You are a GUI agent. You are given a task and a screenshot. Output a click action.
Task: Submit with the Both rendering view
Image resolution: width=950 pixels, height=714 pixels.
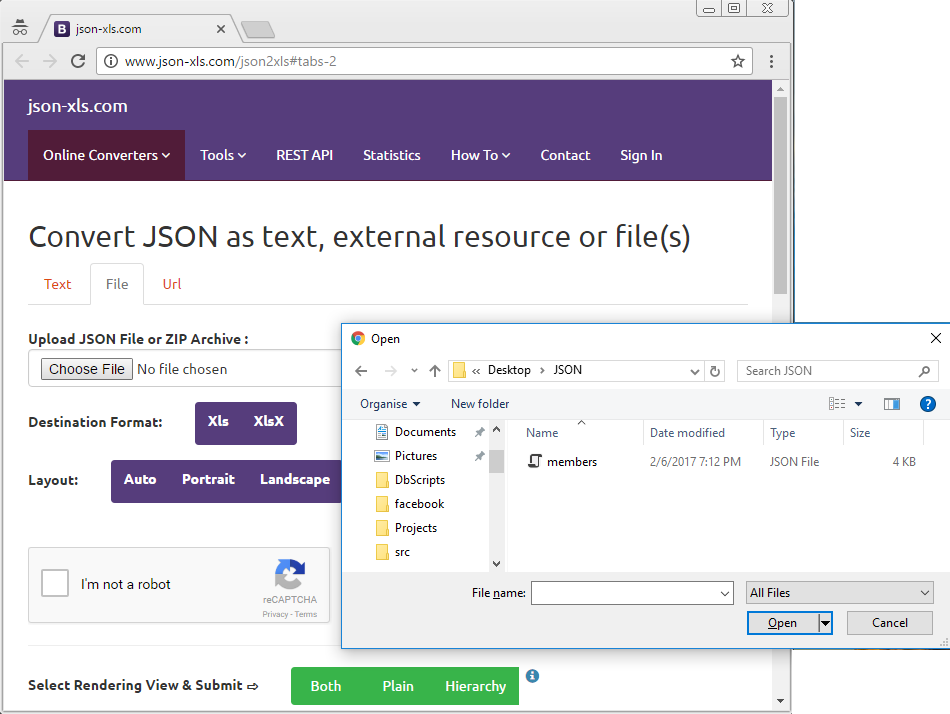pos(326,686)
